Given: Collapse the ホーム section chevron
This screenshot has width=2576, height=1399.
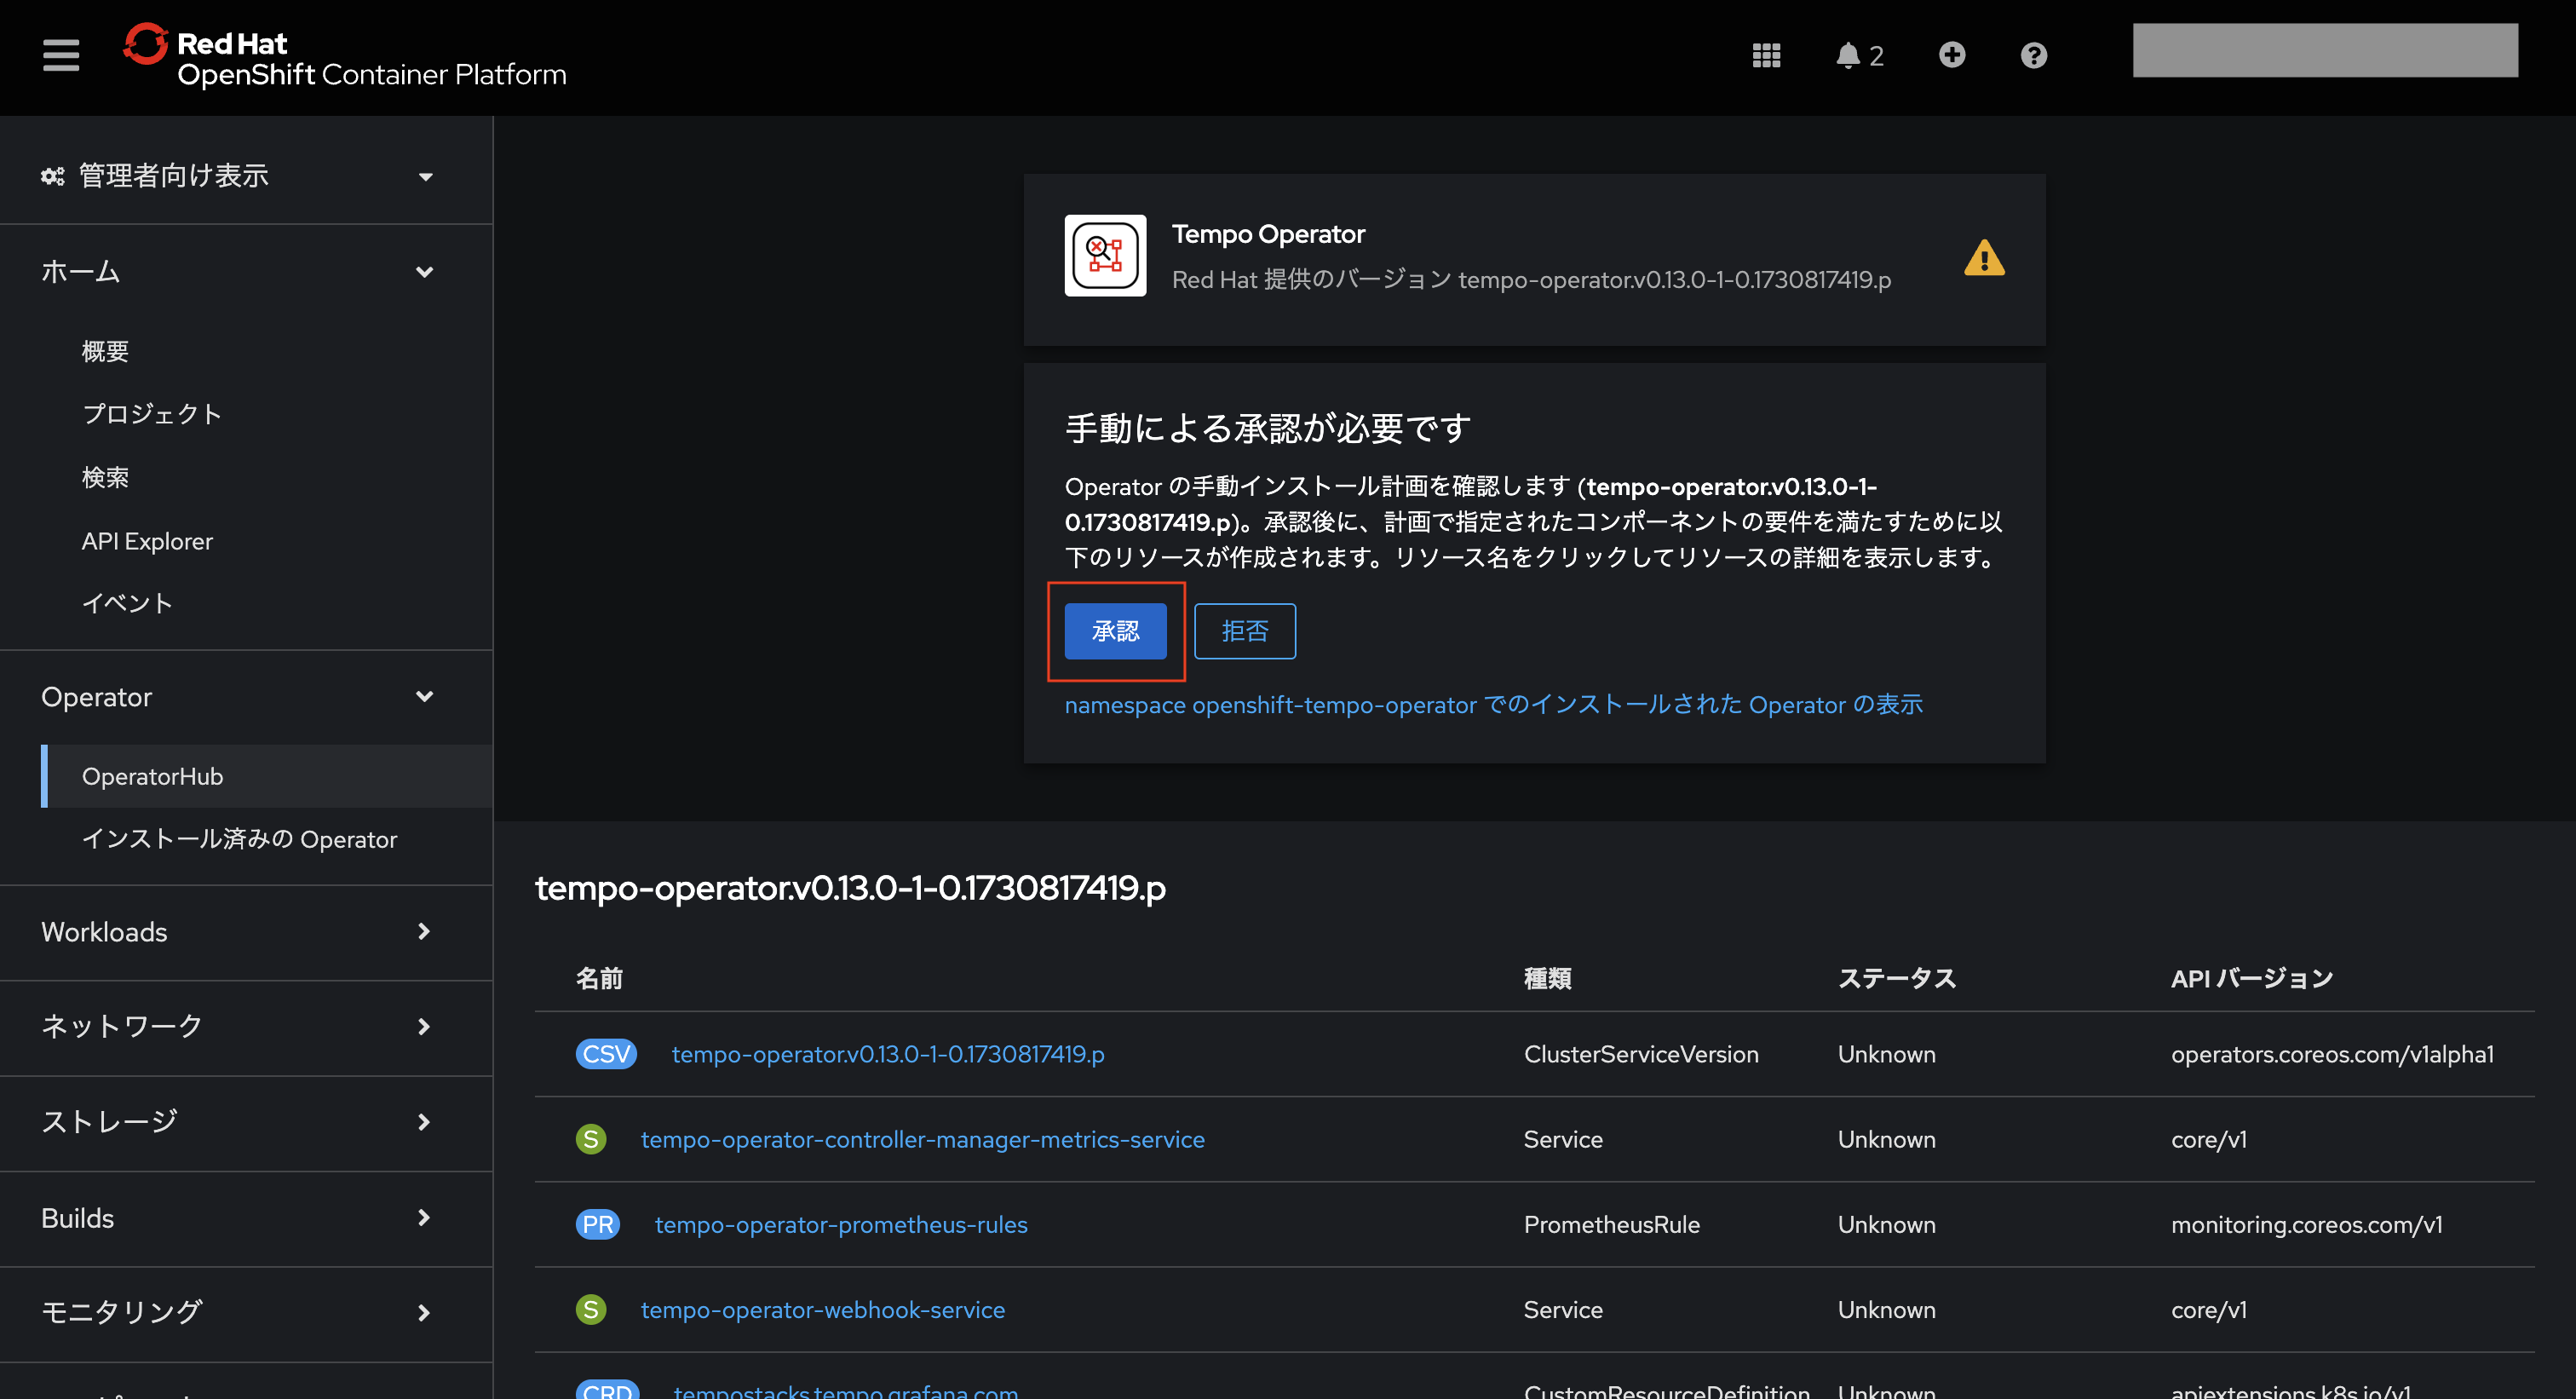Looking at the screenshot, I should tap(424, 272).
